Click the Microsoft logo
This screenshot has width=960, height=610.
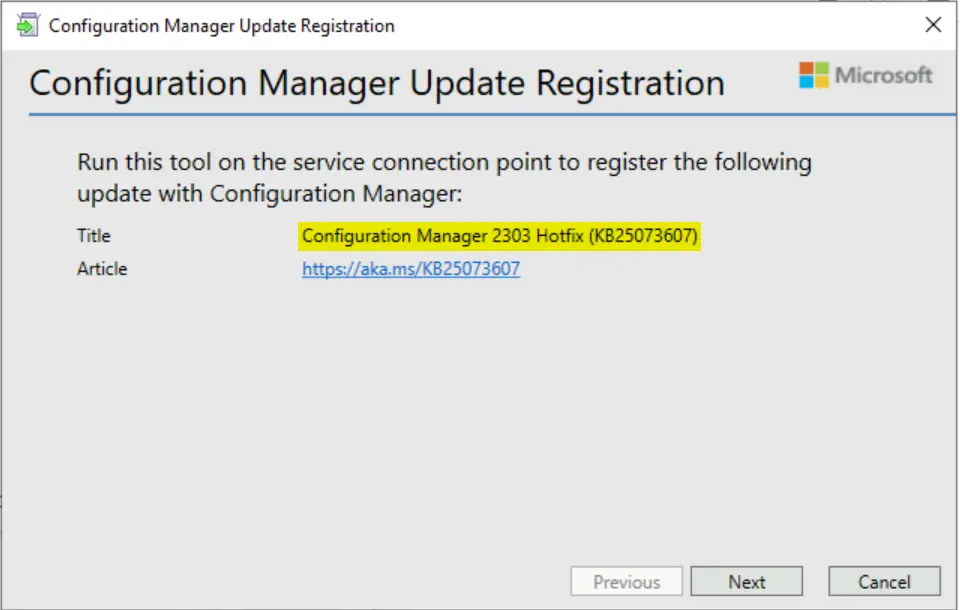click(865, 75)
